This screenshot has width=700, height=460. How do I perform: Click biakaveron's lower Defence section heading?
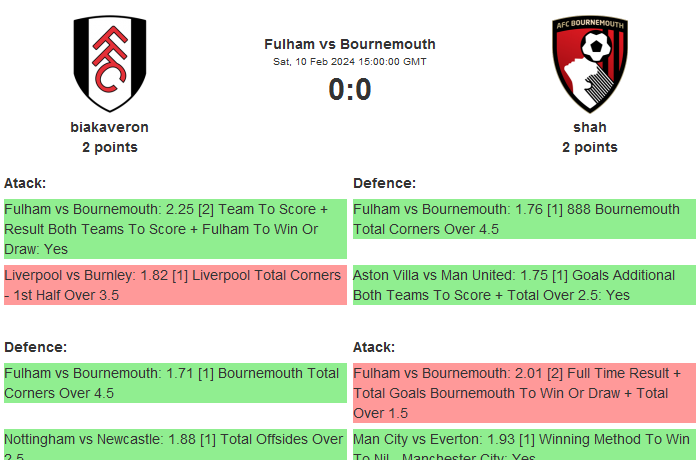click(x=35, y=347)
